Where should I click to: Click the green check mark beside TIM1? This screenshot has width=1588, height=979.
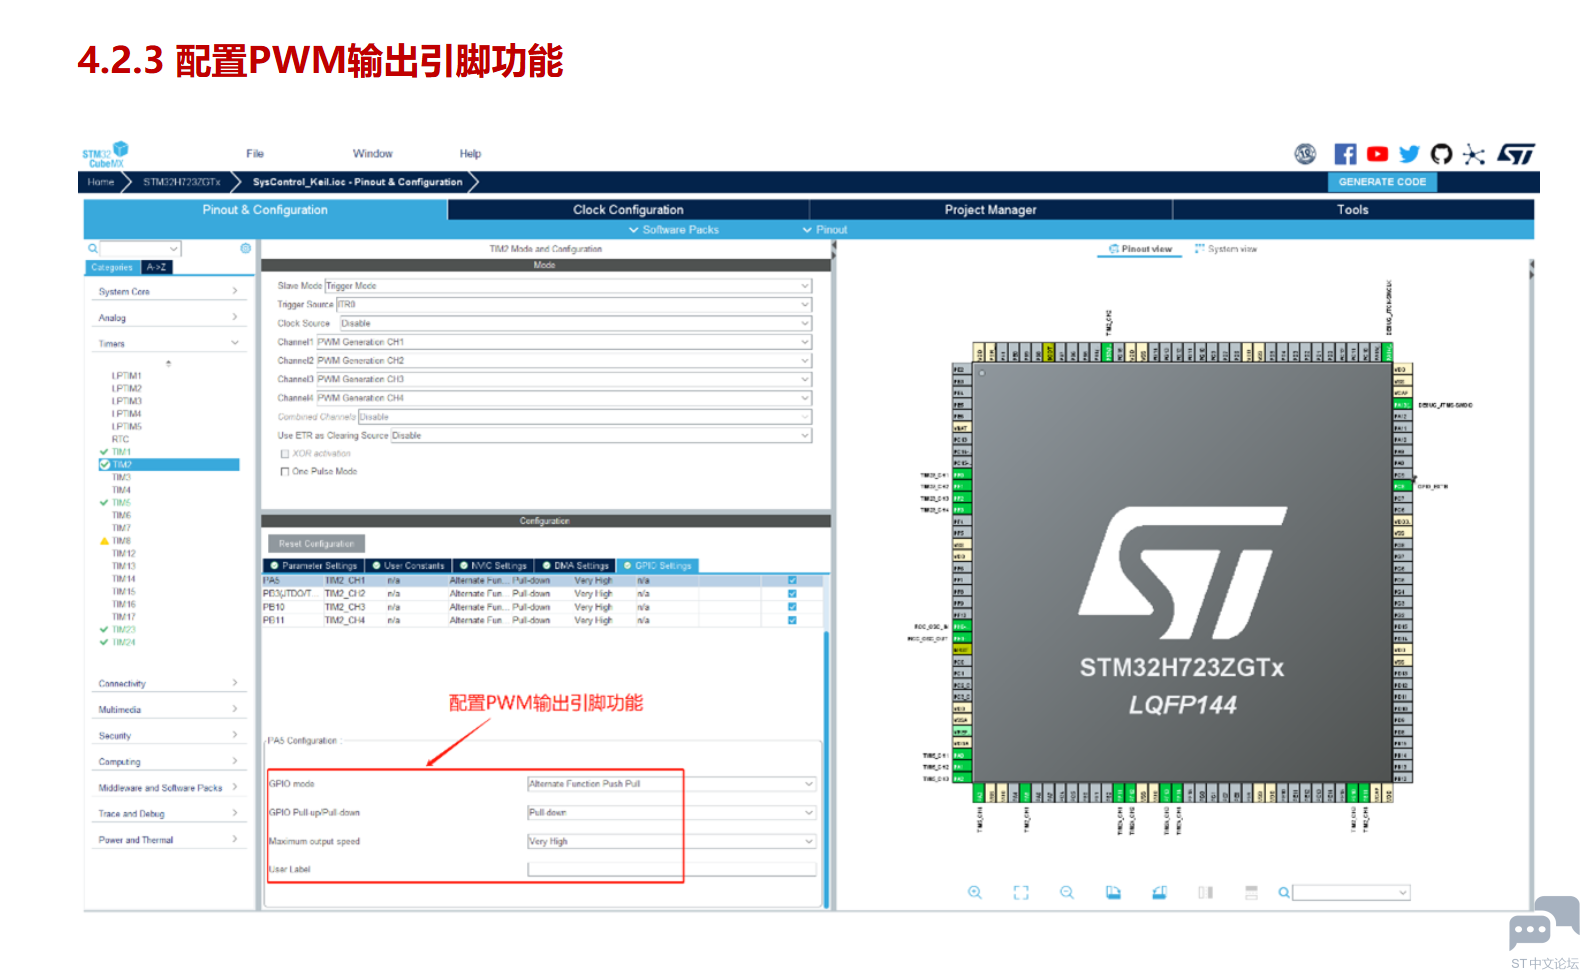[x=104, y=452]
